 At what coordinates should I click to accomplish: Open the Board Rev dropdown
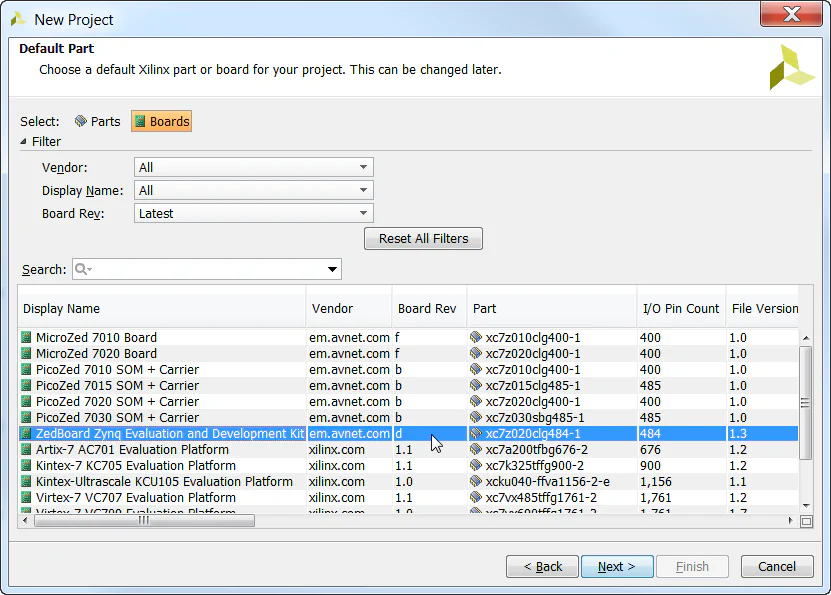(364, 213)
